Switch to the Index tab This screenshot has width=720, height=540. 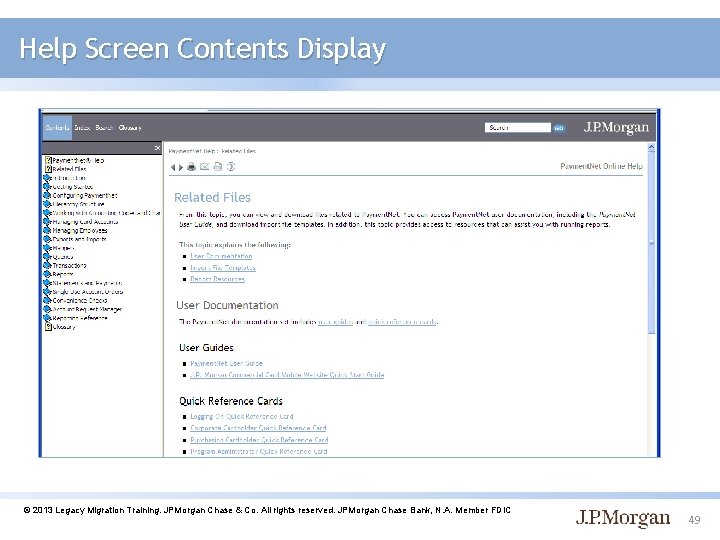[82, 128]
